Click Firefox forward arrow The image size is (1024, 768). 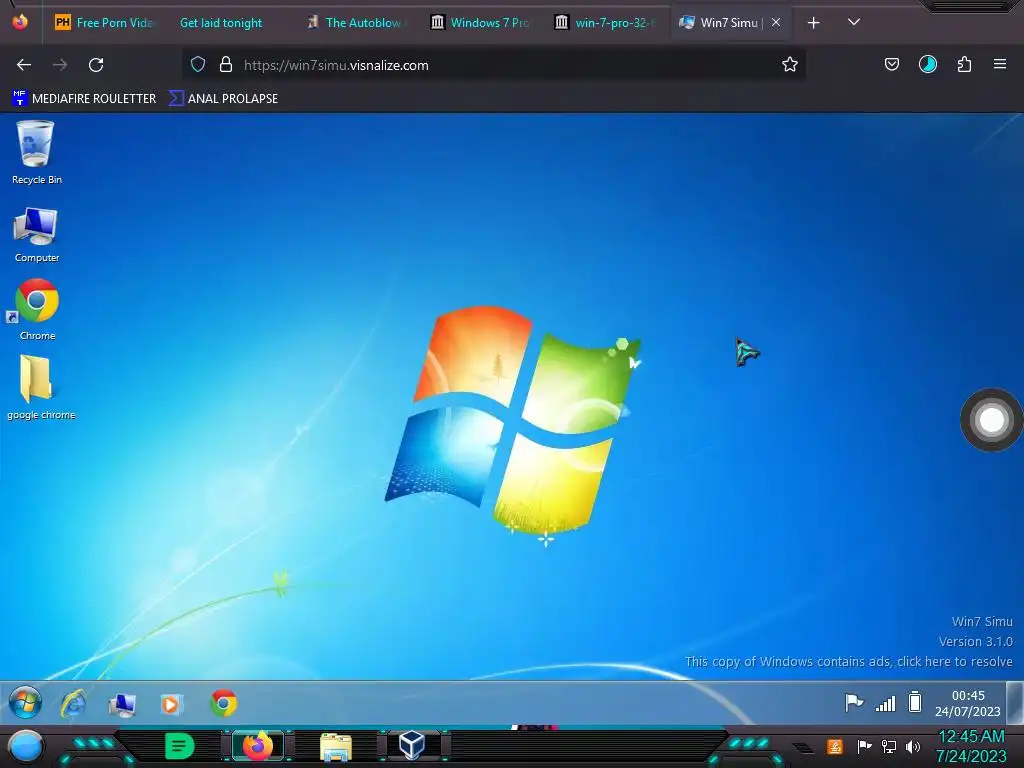coord(60,65)
